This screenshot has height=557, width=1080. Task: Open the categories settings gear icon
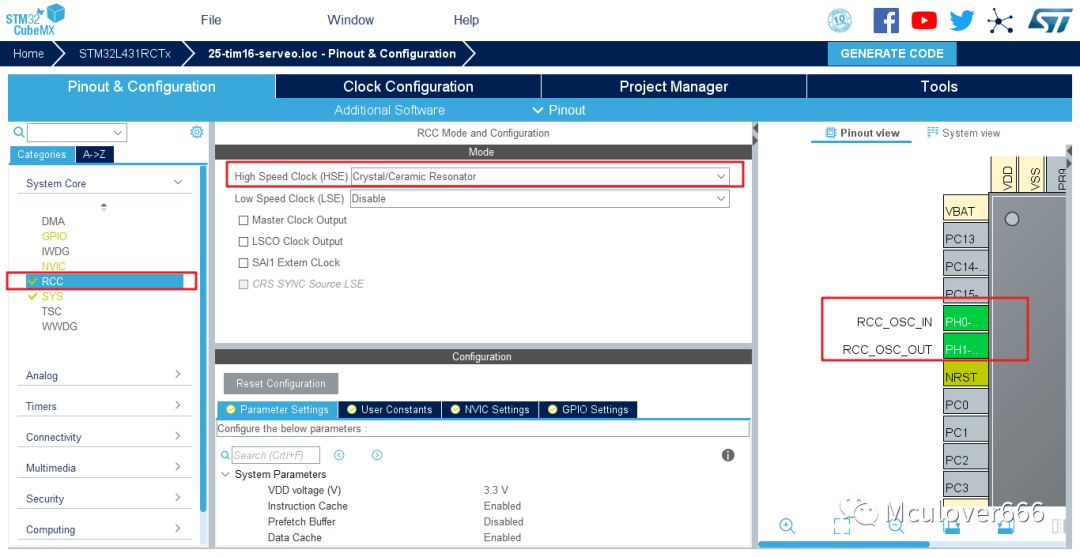click(196, 132)
